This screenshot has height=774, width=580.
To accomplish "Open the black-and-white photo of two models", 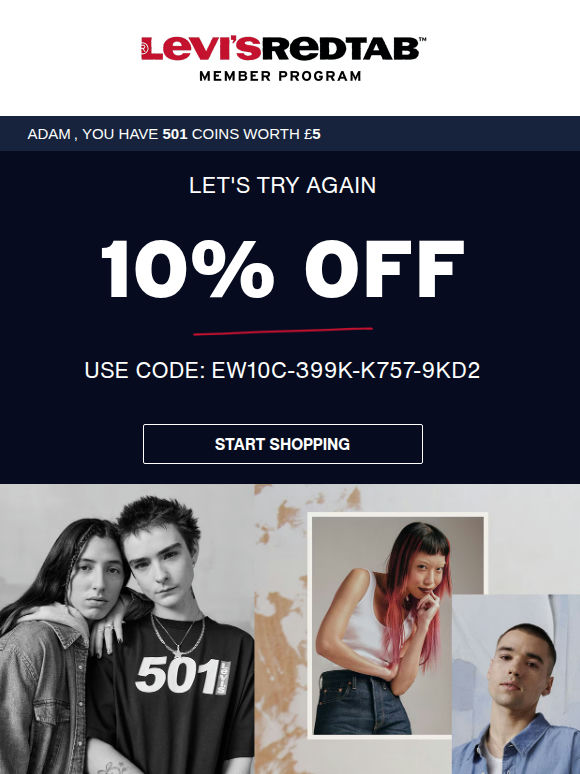I will tap(127, 629).
